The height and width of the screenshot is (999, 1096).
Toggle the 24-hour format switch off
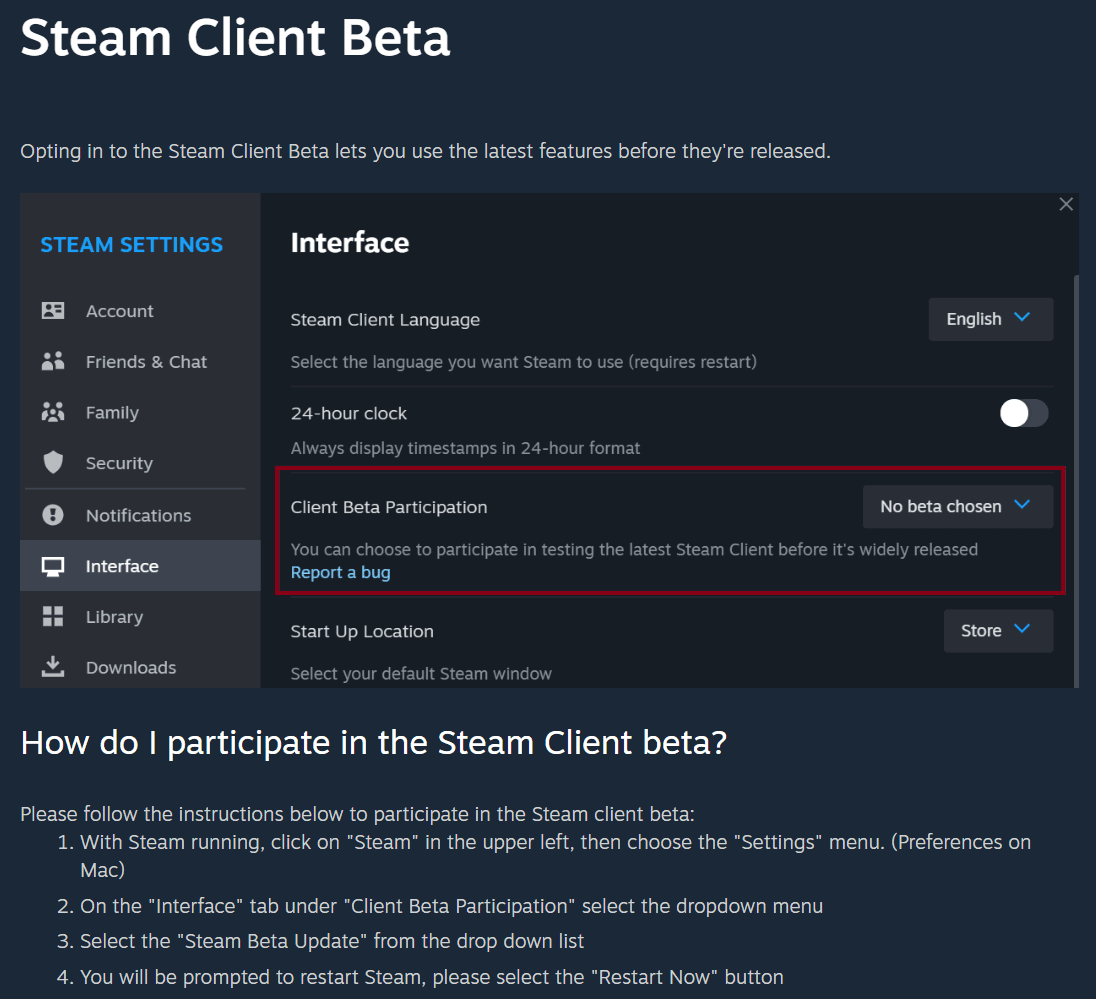(x=1023, y=412)
